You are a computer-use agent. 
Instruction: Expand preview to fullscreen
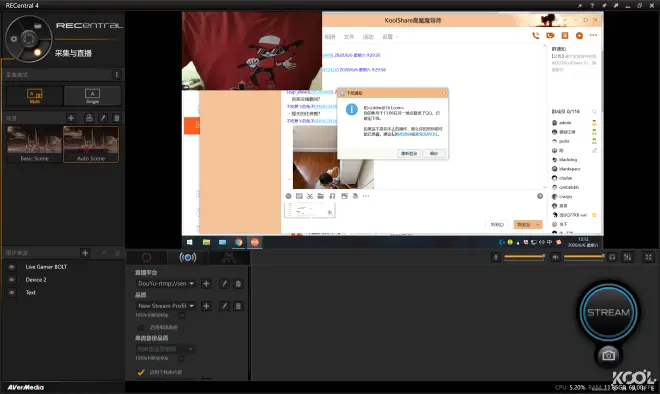648,257
